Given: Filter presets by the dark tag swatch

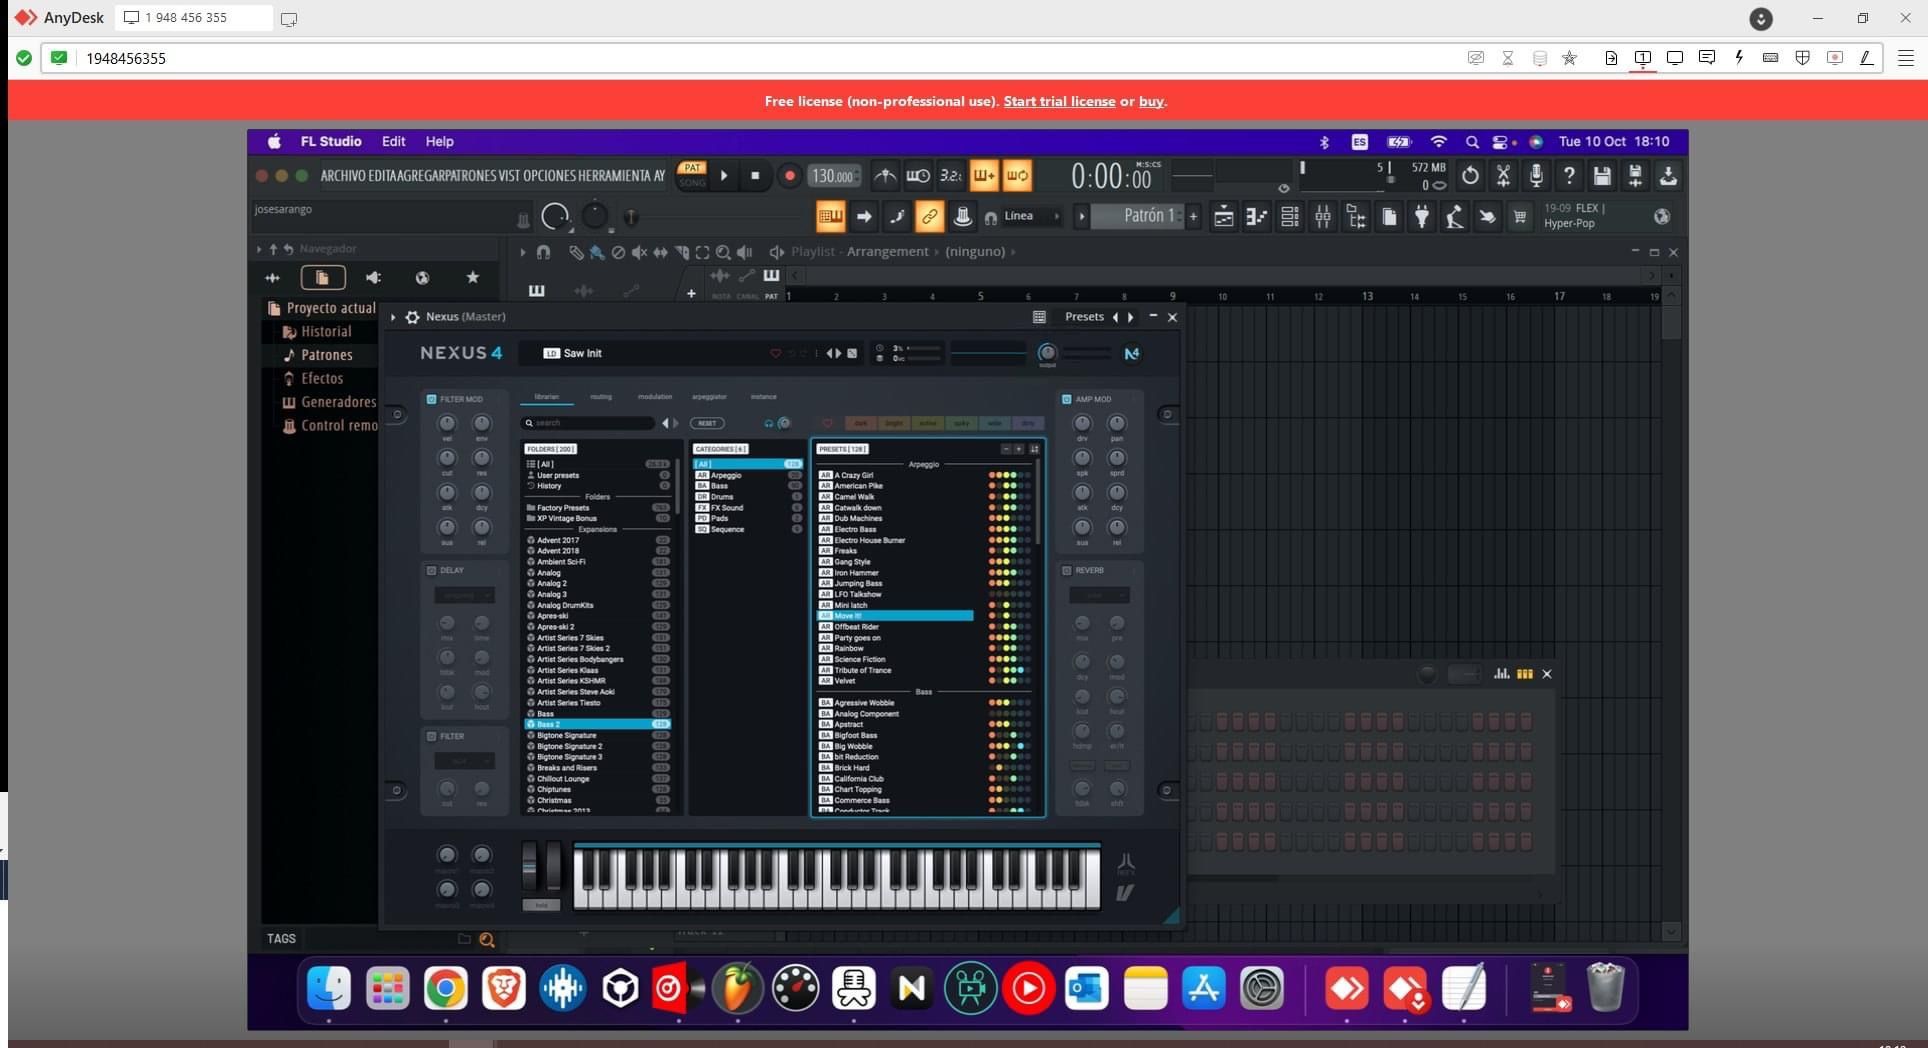Looking at the screenshot, I should coord(861,423).
